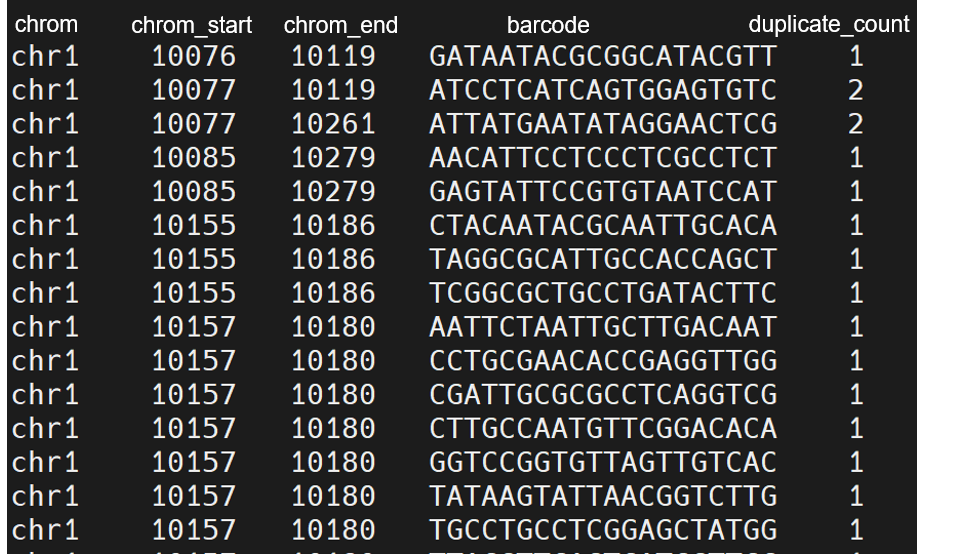
Task: Click the chrom column header
Action: pos(46,24)
